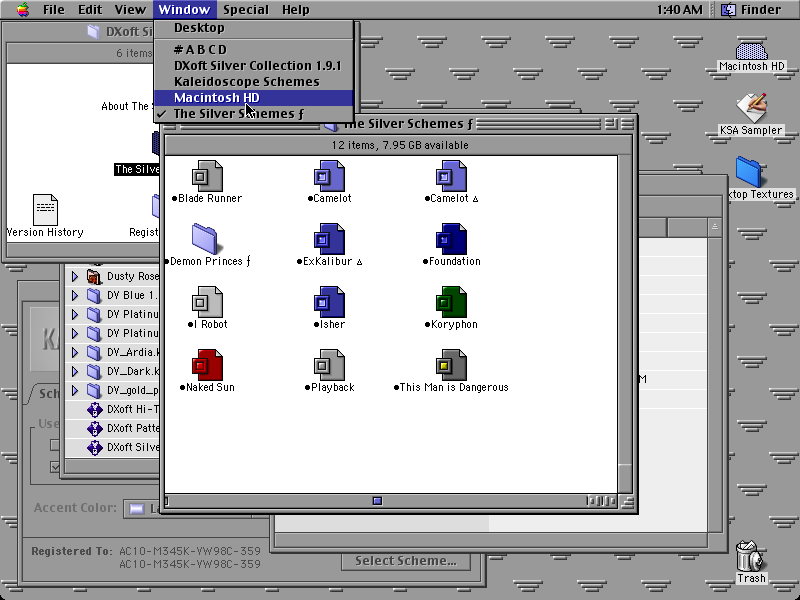Expand the DV_gold folder row
This screenshot has height=600, width=800.
click(74, 391)
